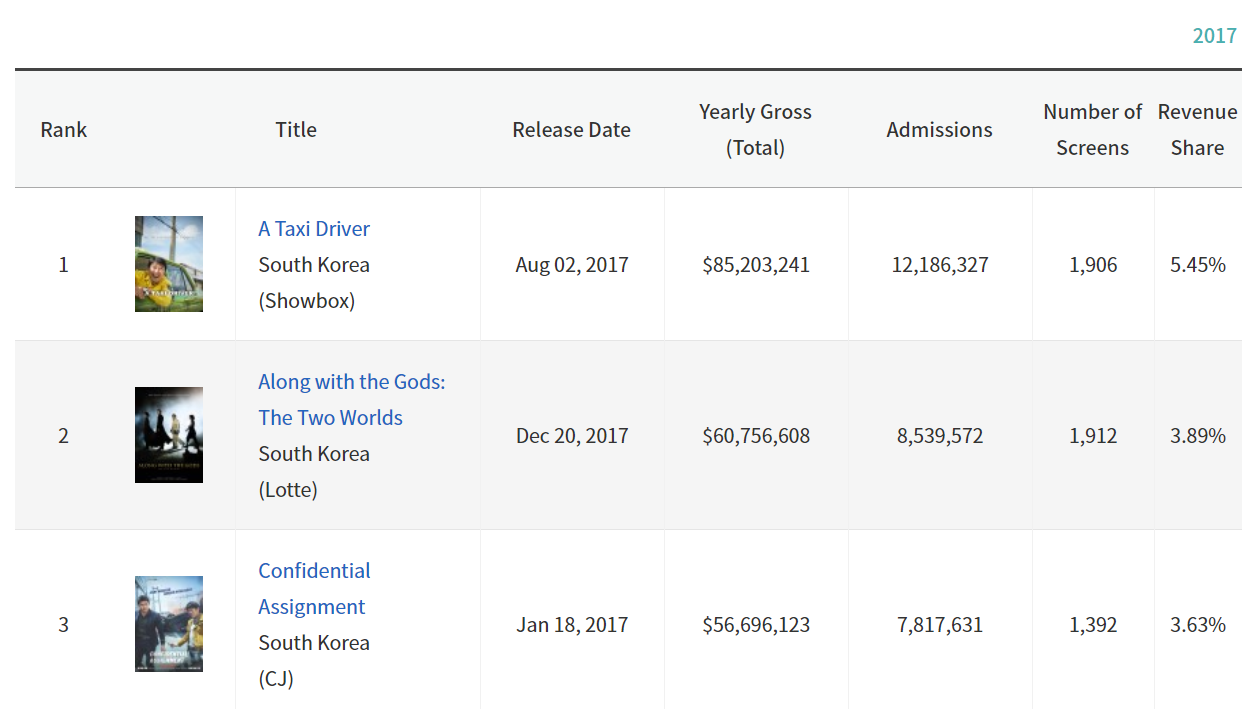1254x709 pixels.
Task: Click the Along with the Gods poster thumbnail
Action: point(169,435)
